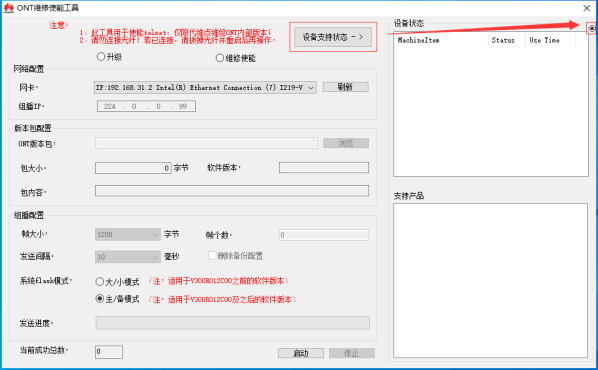Click the Status column header
Viewport: 598px width, 370px height.
tap(507, 40)
